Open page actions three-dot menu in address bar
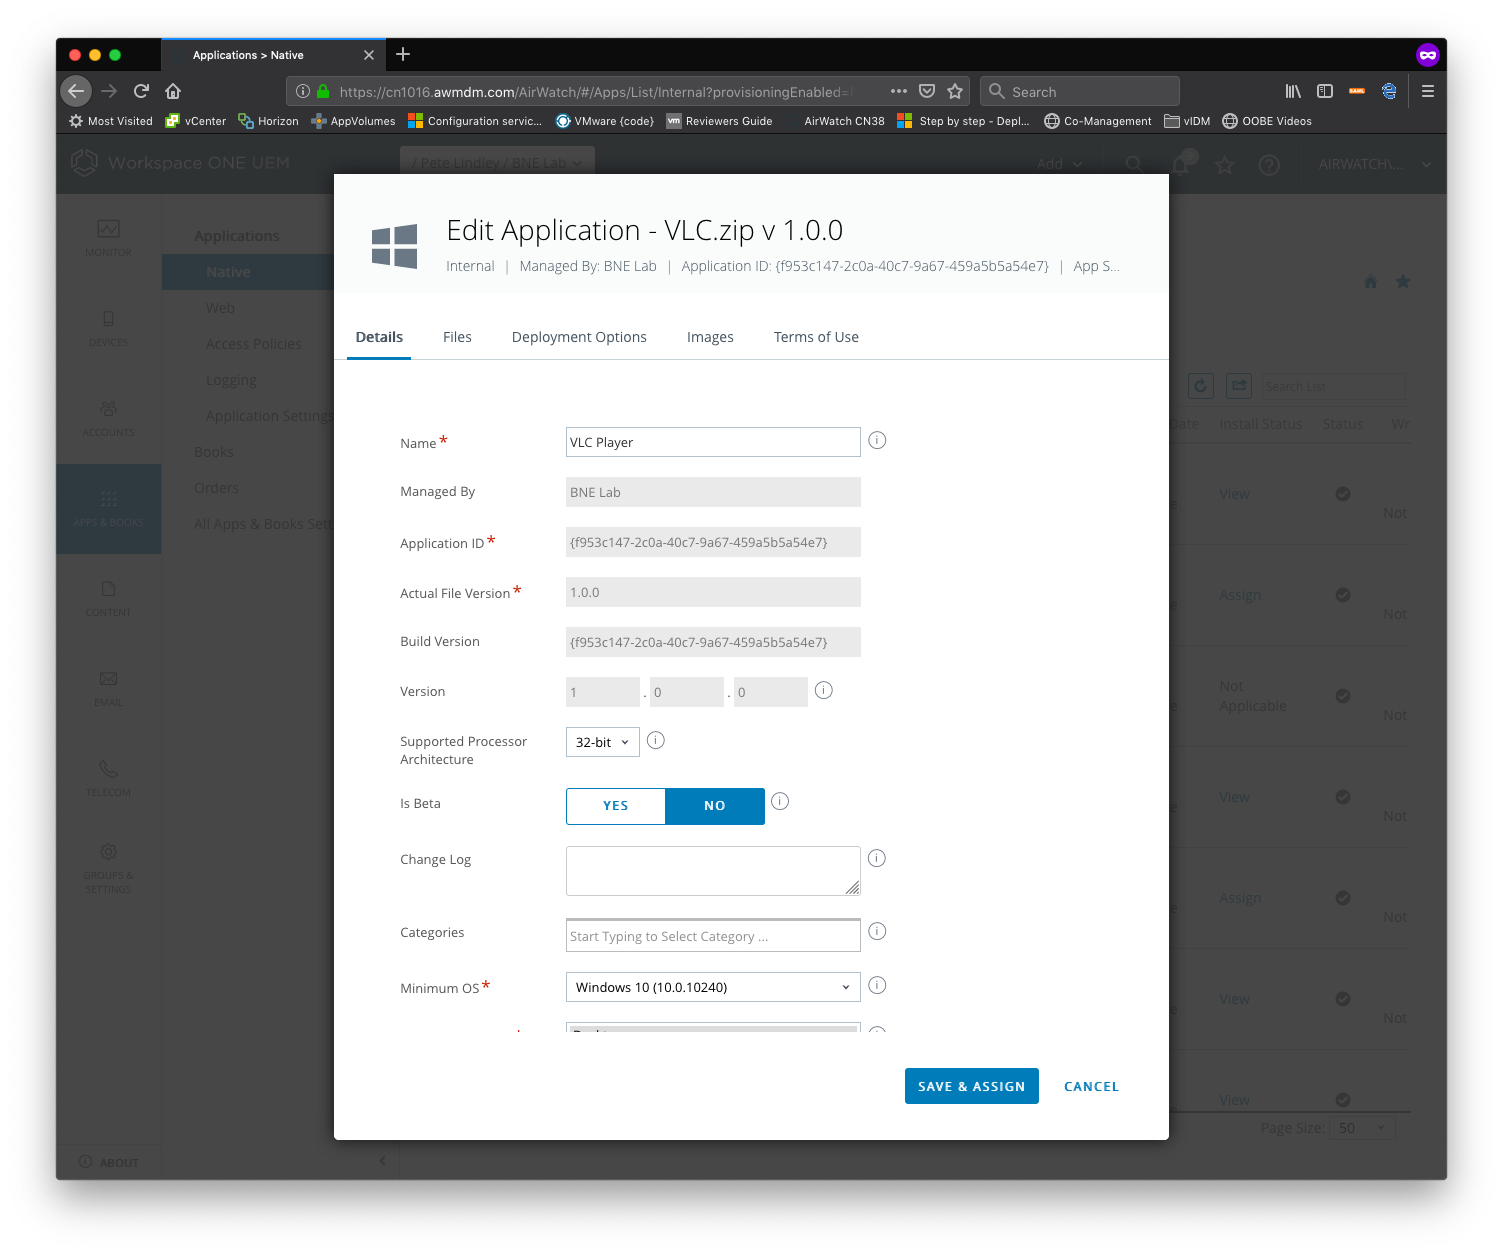Viewport: 1503px width, 1254px height. tap(899, 91)
